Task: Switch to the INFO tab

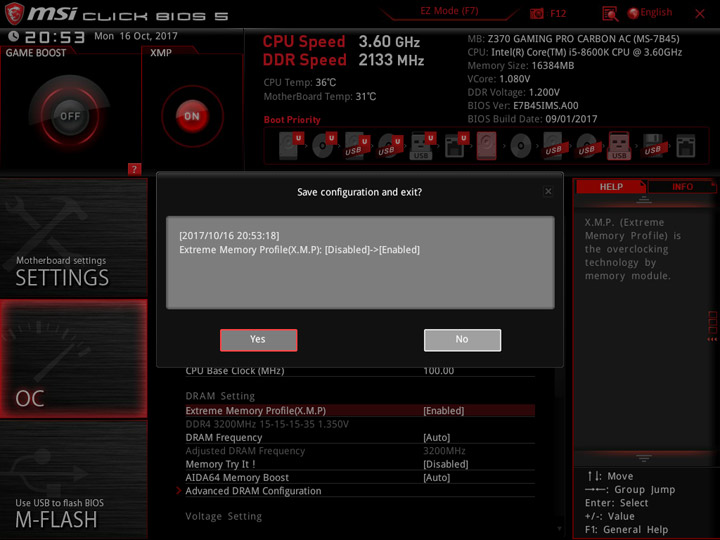Action: click(x=682, y=186)
